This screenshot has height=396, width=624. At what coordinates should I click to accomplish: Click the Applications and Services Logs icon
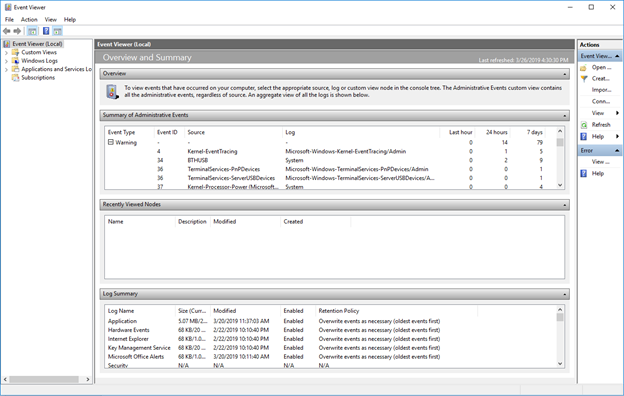pyautogui.click(x=15, y=69)
